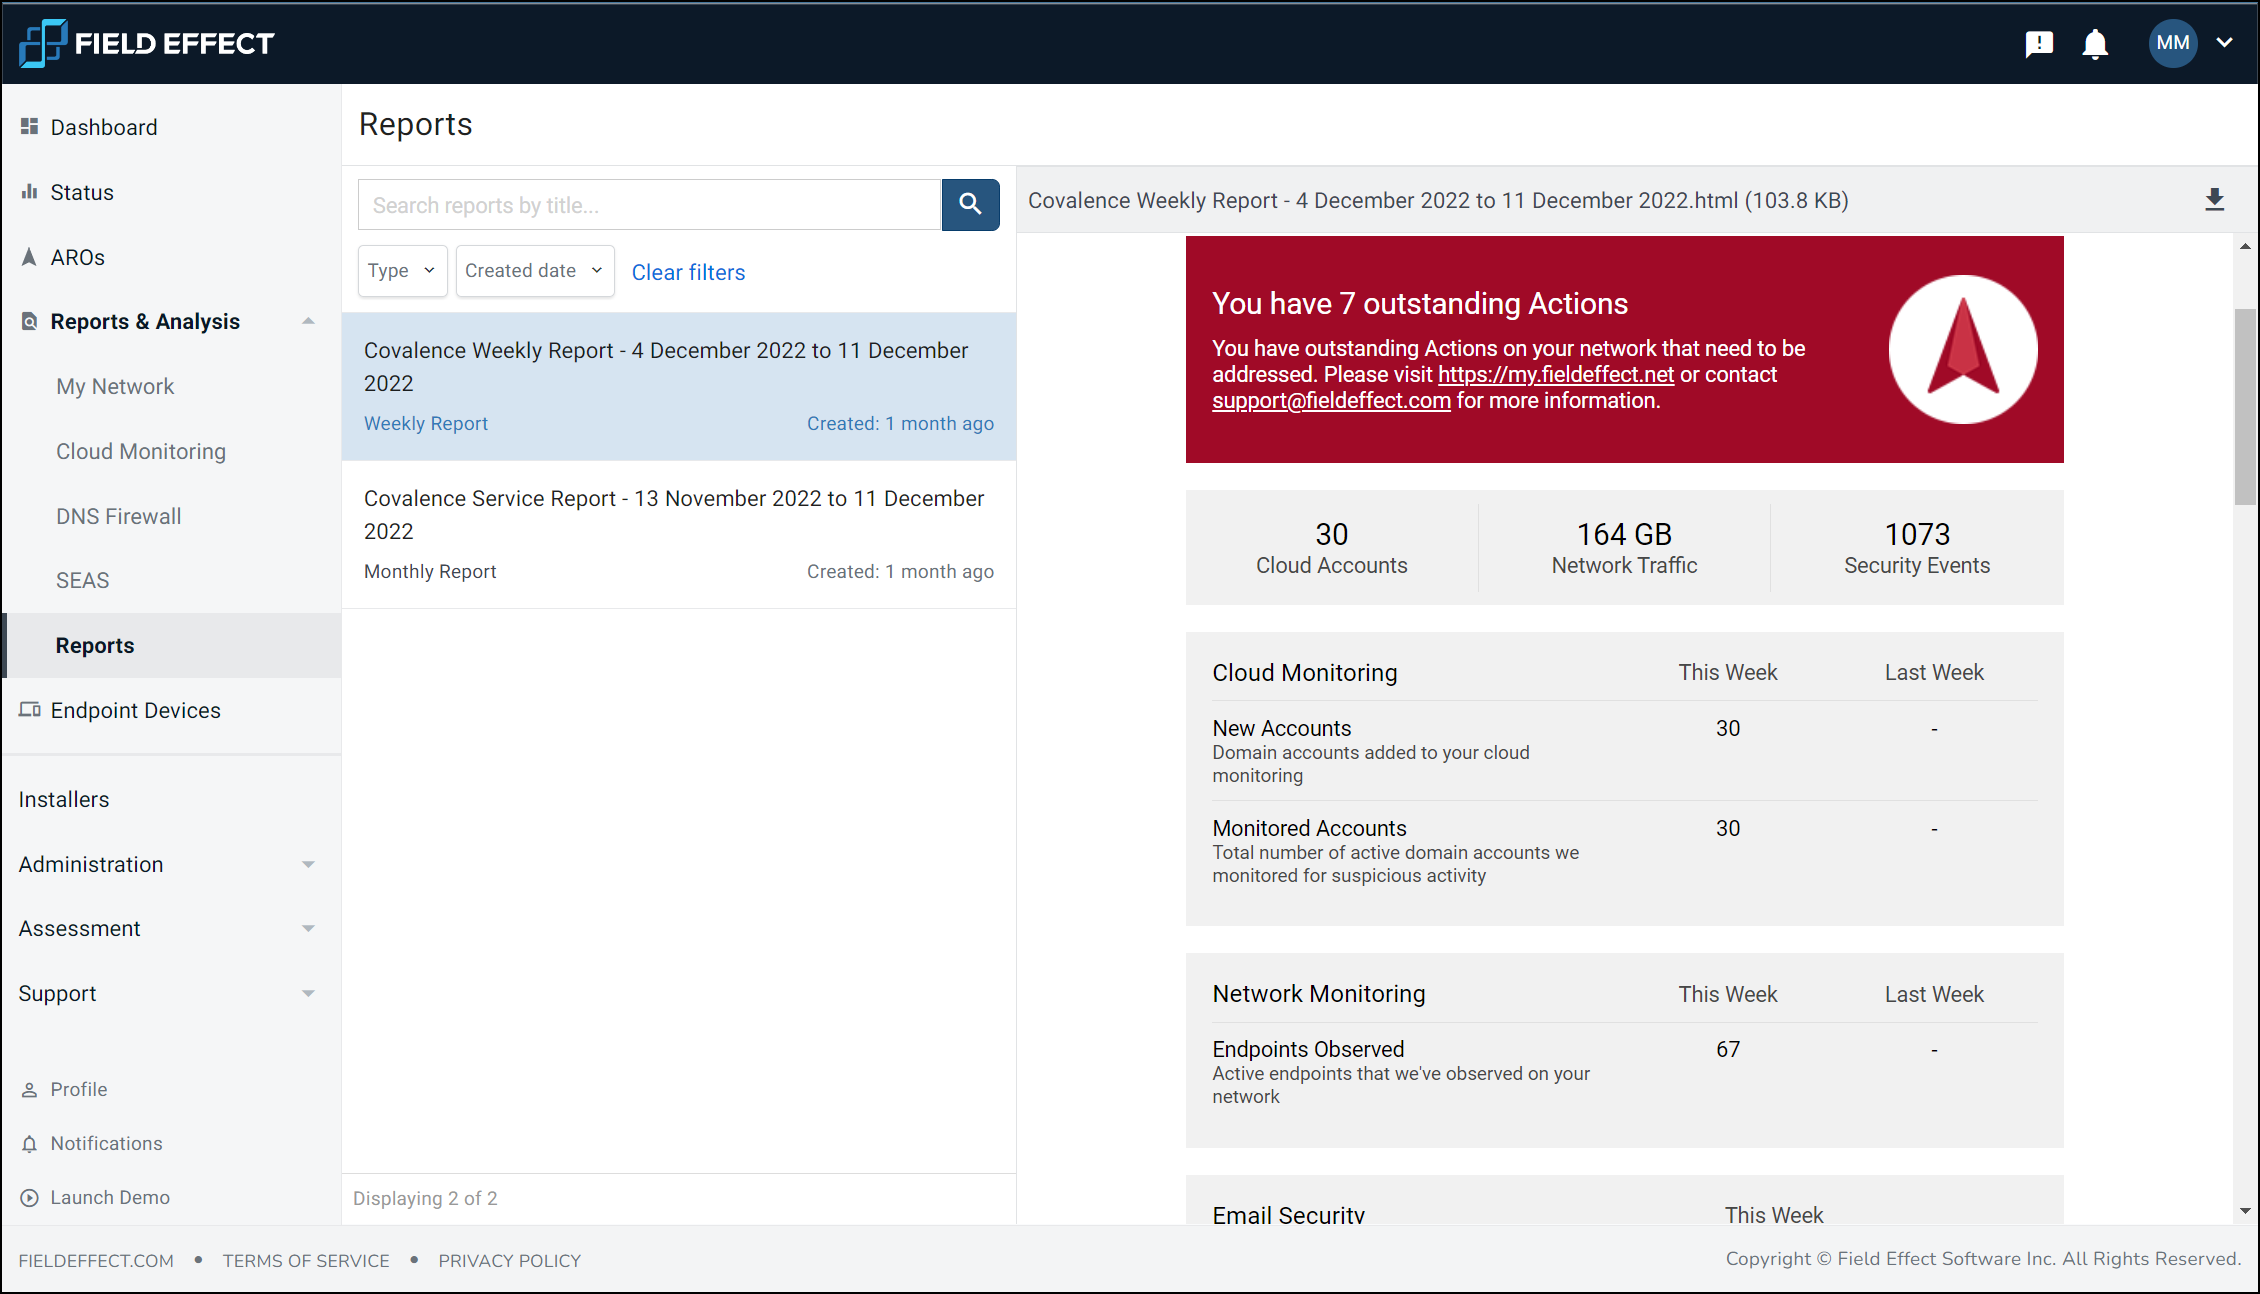Click the Field Effect logo
The image size is (2260, 1294).
point(146,43)
